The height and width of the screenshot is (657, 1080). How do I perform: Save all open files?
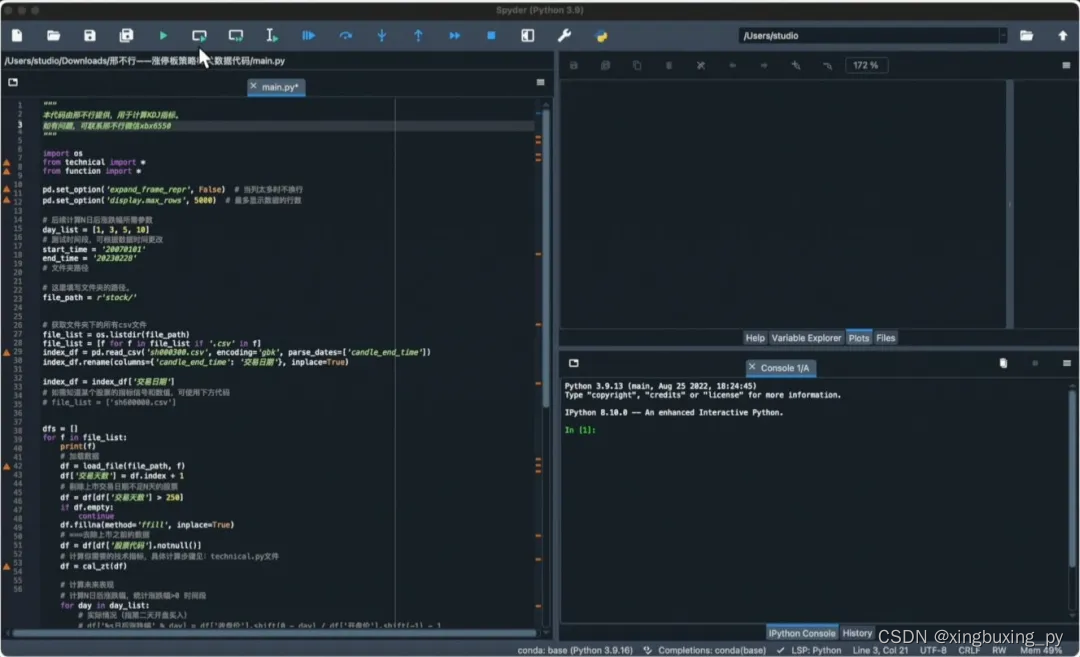[126, 36]
